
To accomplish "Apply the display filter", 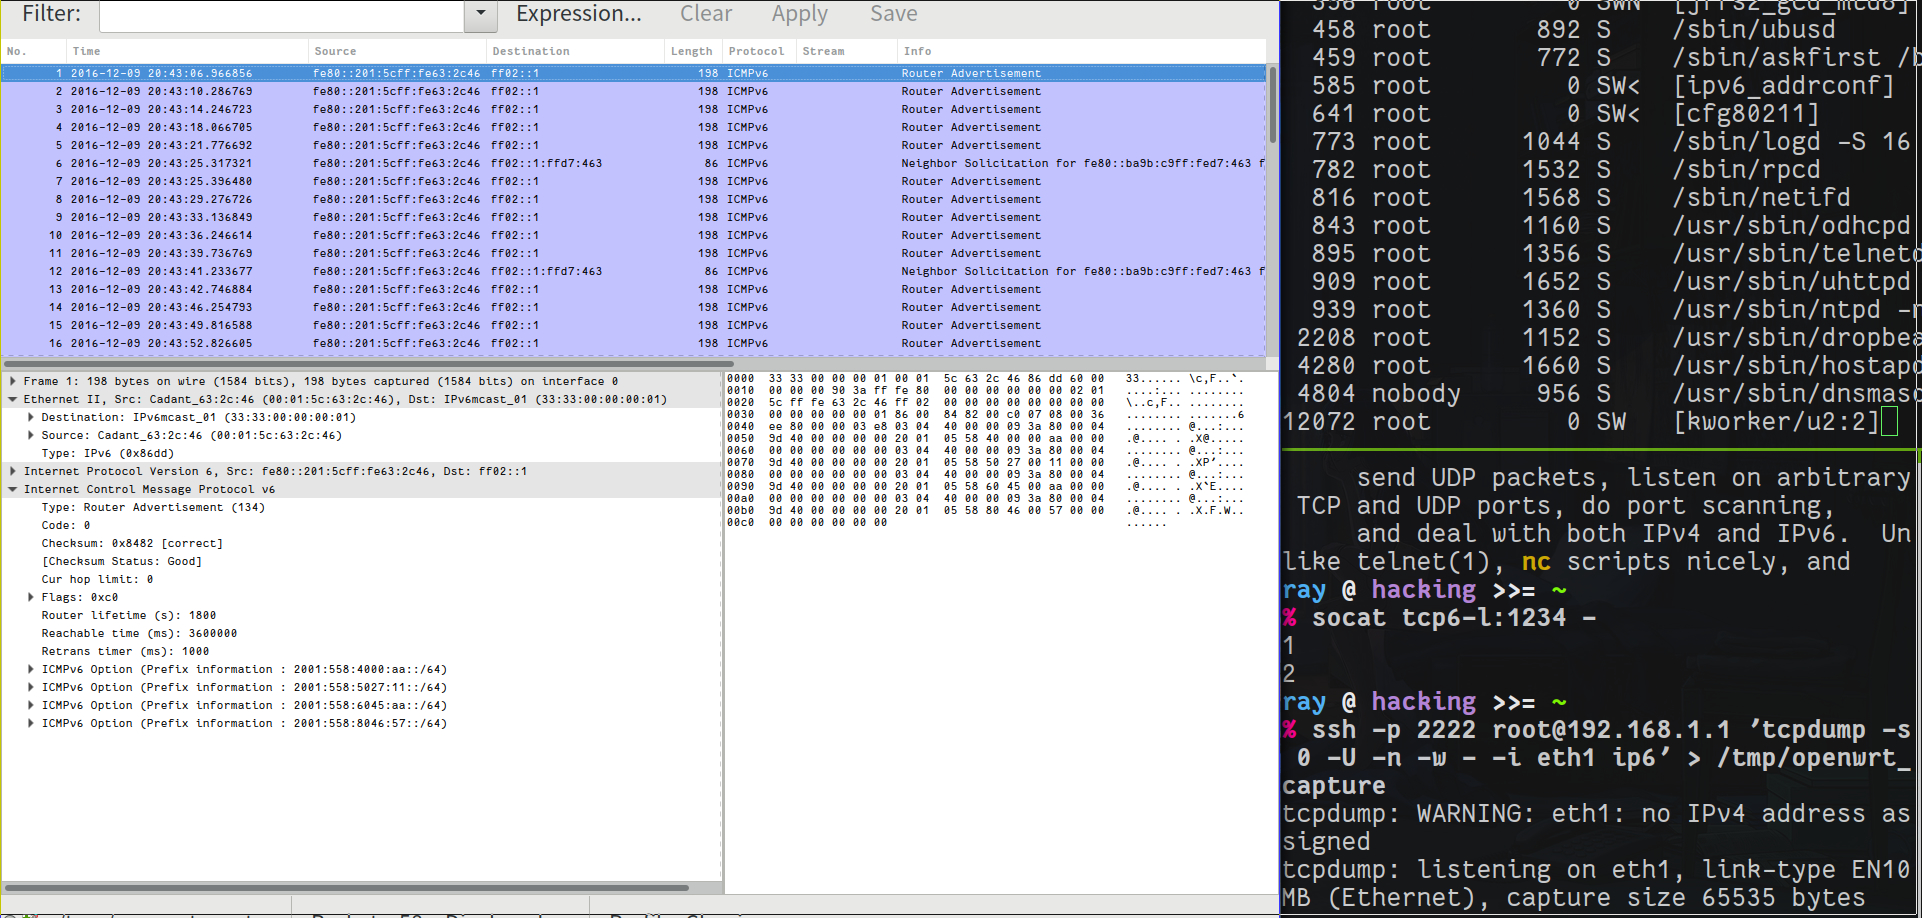I will click(x=799, y=14).
